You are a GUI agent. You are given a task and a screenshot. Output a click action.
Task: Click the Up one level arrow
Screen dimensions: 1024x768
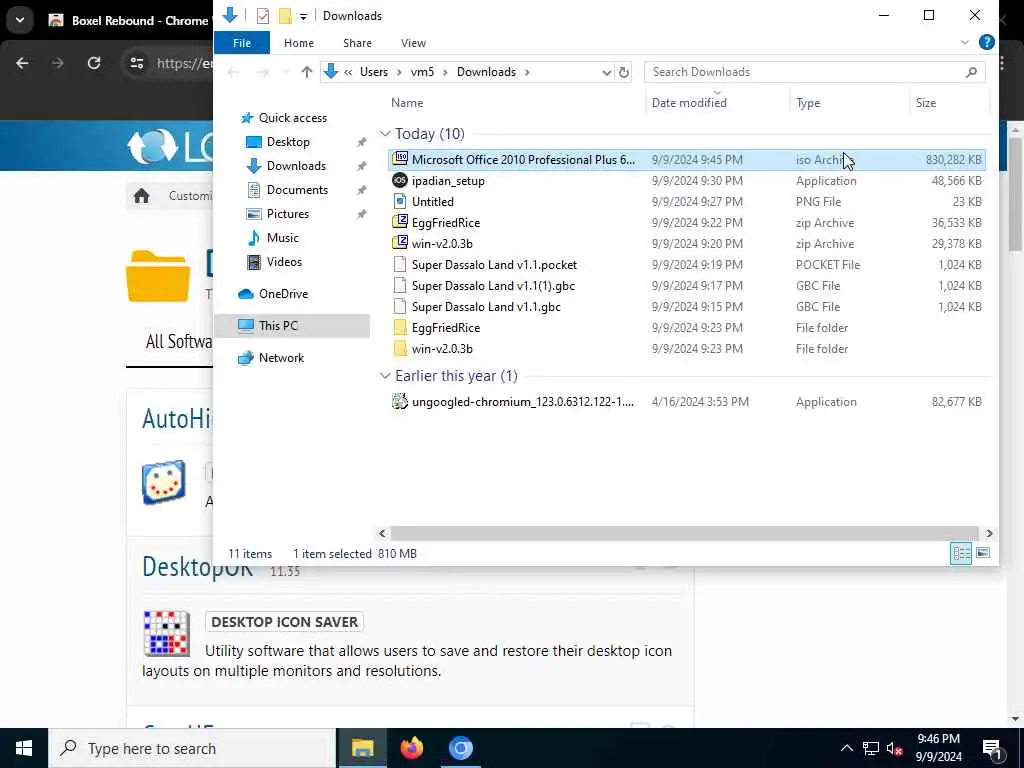click(306, 72)
